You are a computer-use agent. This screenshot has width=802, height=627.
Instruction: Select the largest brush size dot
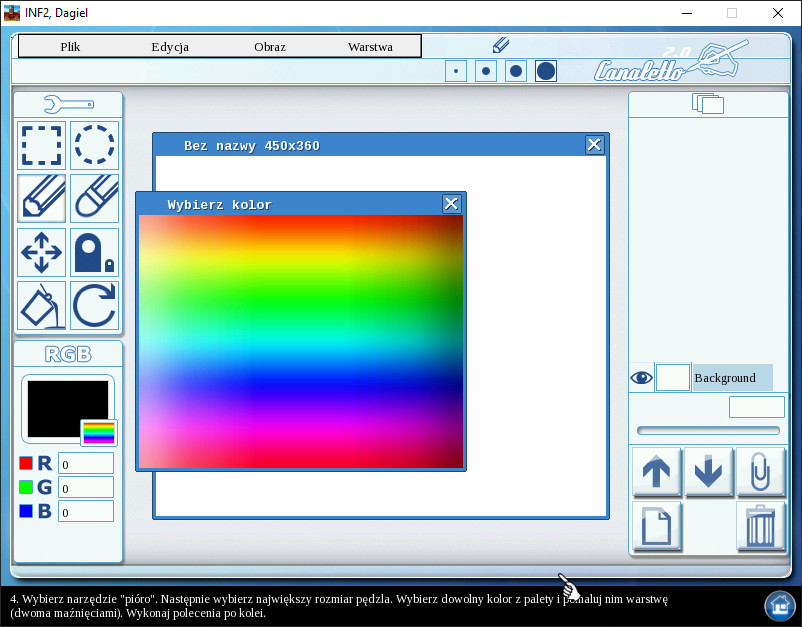coord(545,71)
